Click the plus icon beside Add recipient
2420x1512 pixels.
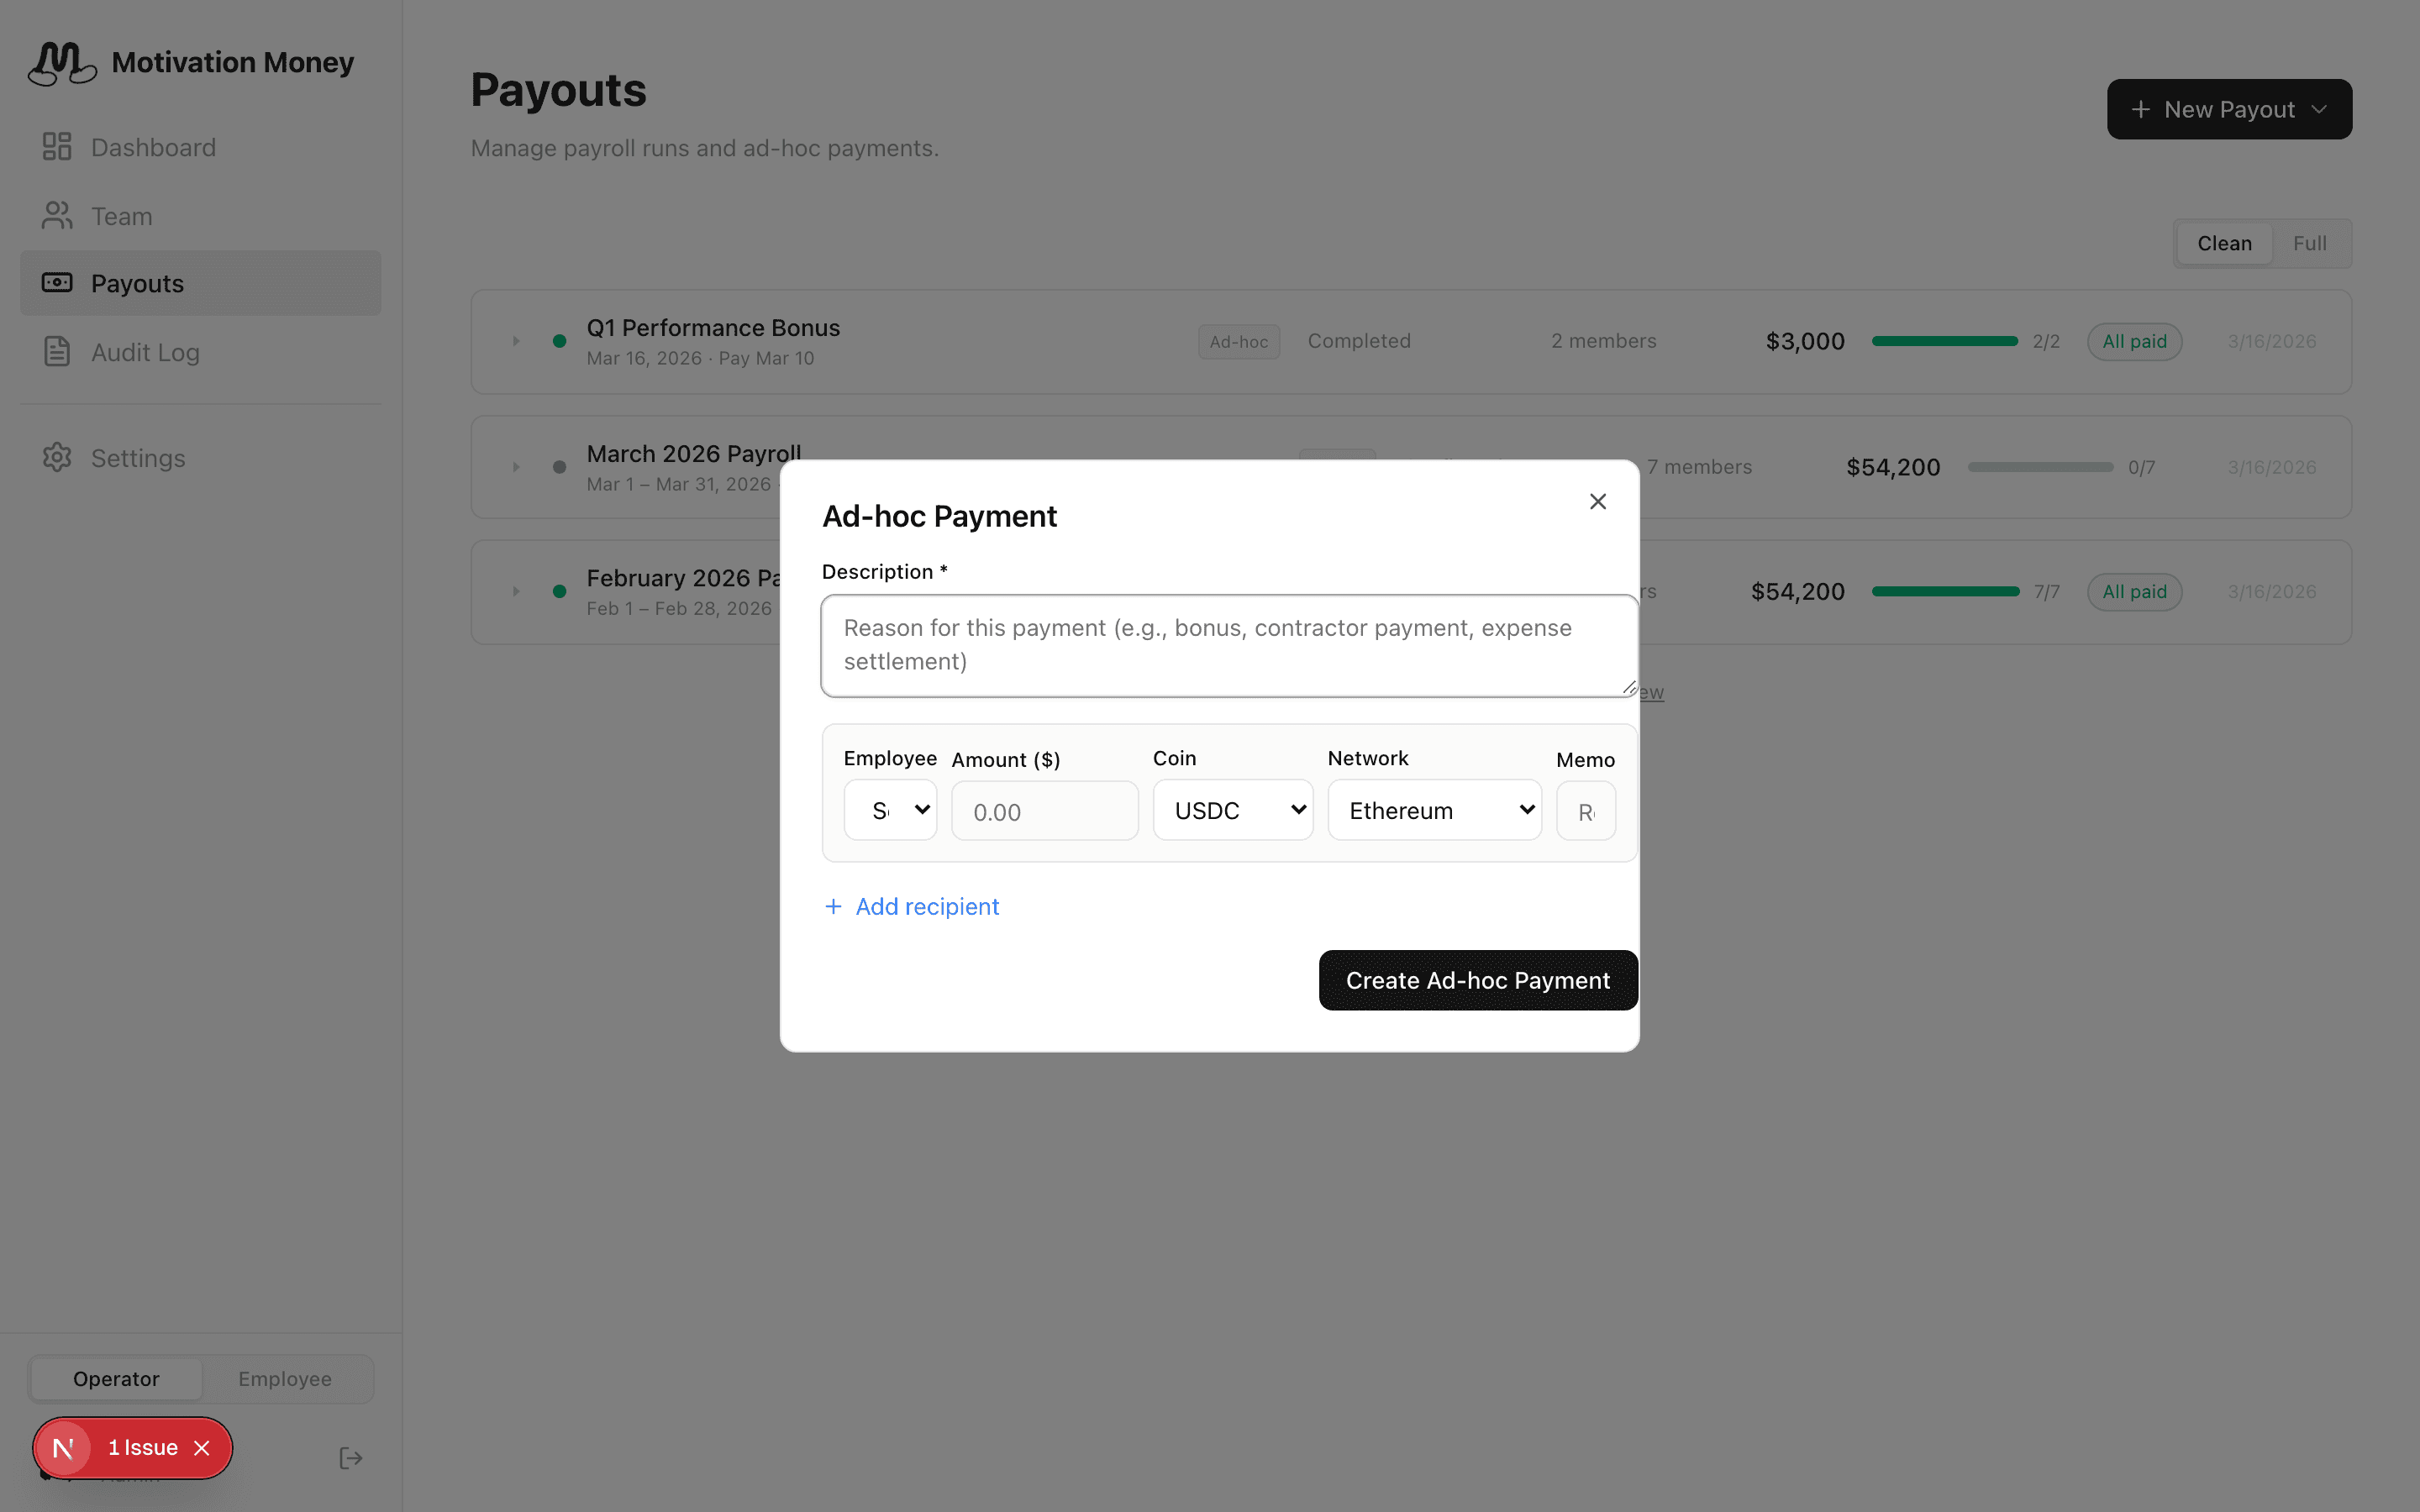coord(833,906)
